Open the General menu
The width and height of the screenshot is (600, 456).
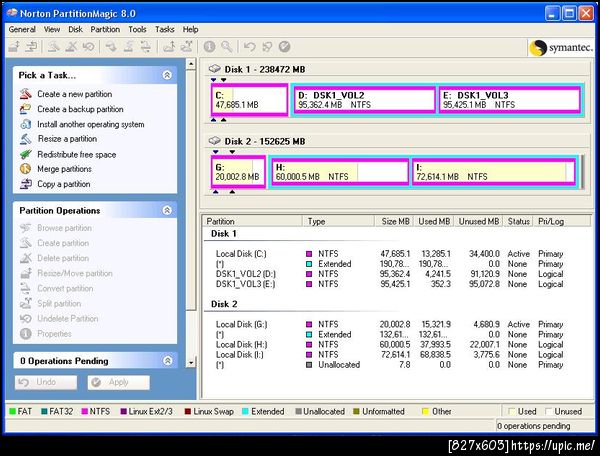22,29
